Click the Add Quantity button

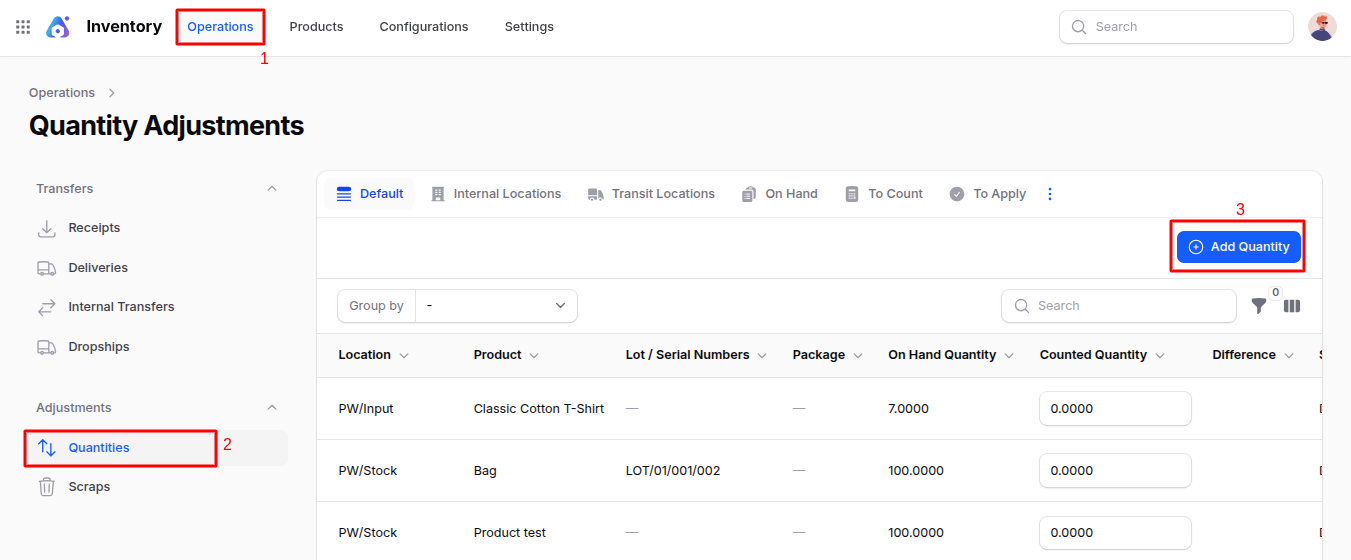(1238, 247)
